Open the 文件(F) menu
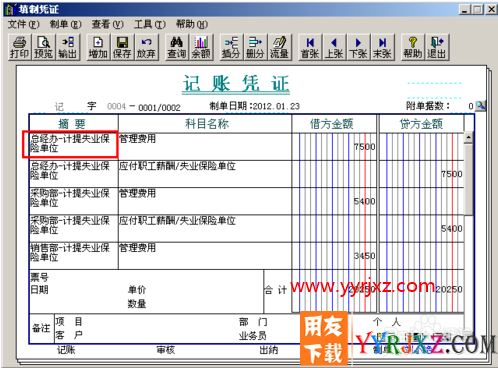498x368 pixels. [23, 24]
